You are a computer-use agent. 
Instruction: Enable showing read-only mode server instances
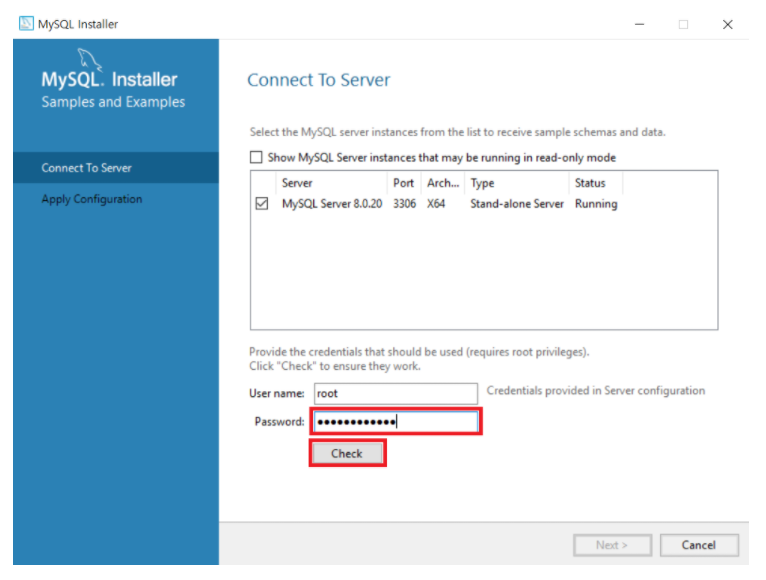coord(256,157)
